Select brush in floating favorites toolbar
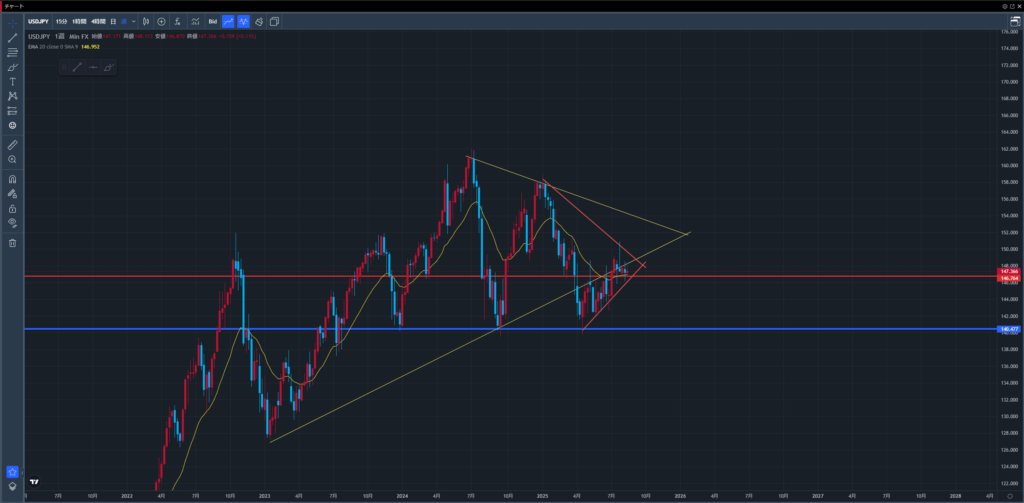 [108, 67]
